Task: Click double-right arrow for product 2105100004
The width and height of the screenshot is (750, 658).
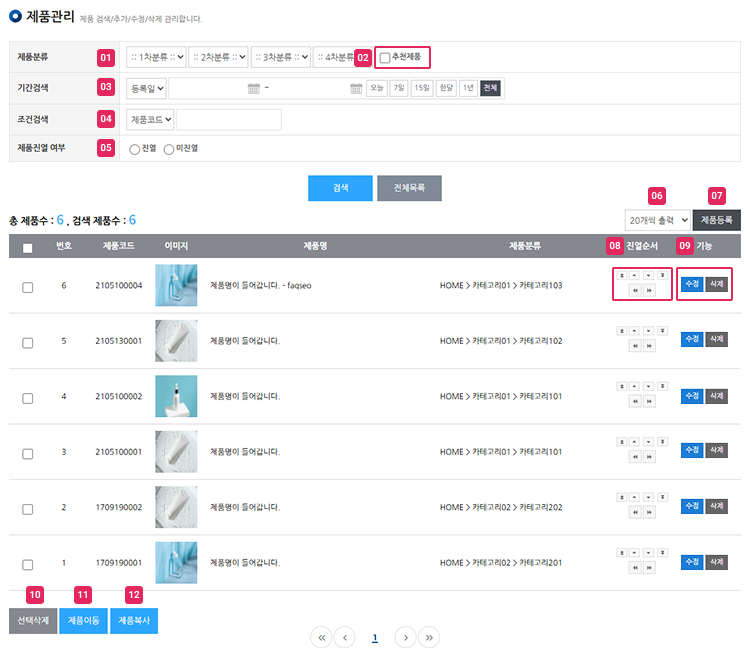Action: [x=649, y=290]
